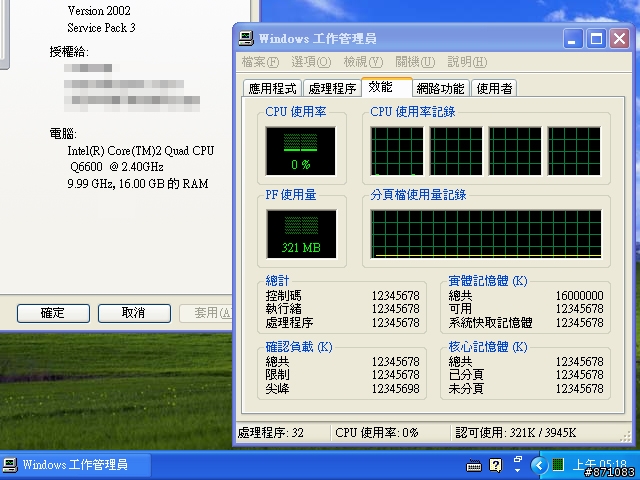This screenshot has width=640, height=480.
Task: Click the 未分頁 label under 核心記憶體
Action: point(466,389)
